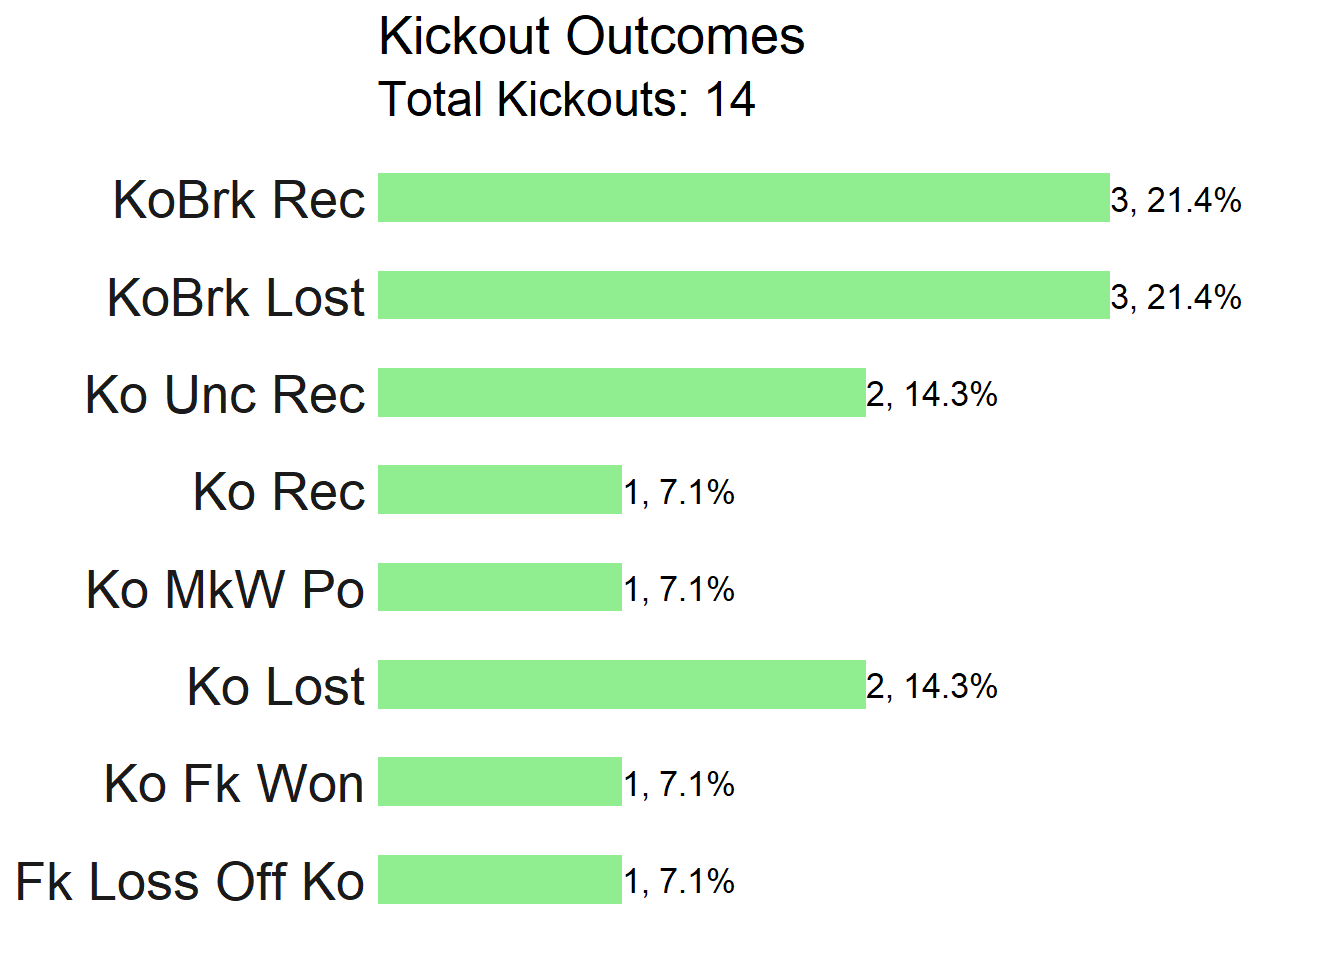
Task: Select the Ko Rec bar
Action: coord(500,490)
